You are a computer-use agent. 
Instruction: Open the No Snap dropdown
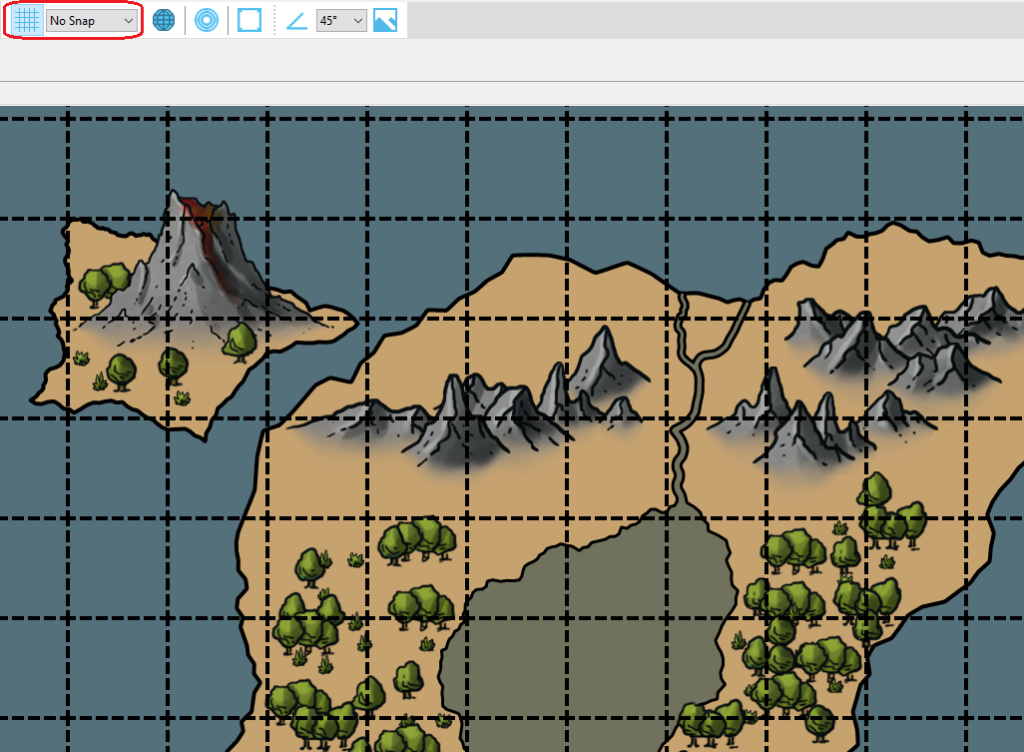point(91,20)
